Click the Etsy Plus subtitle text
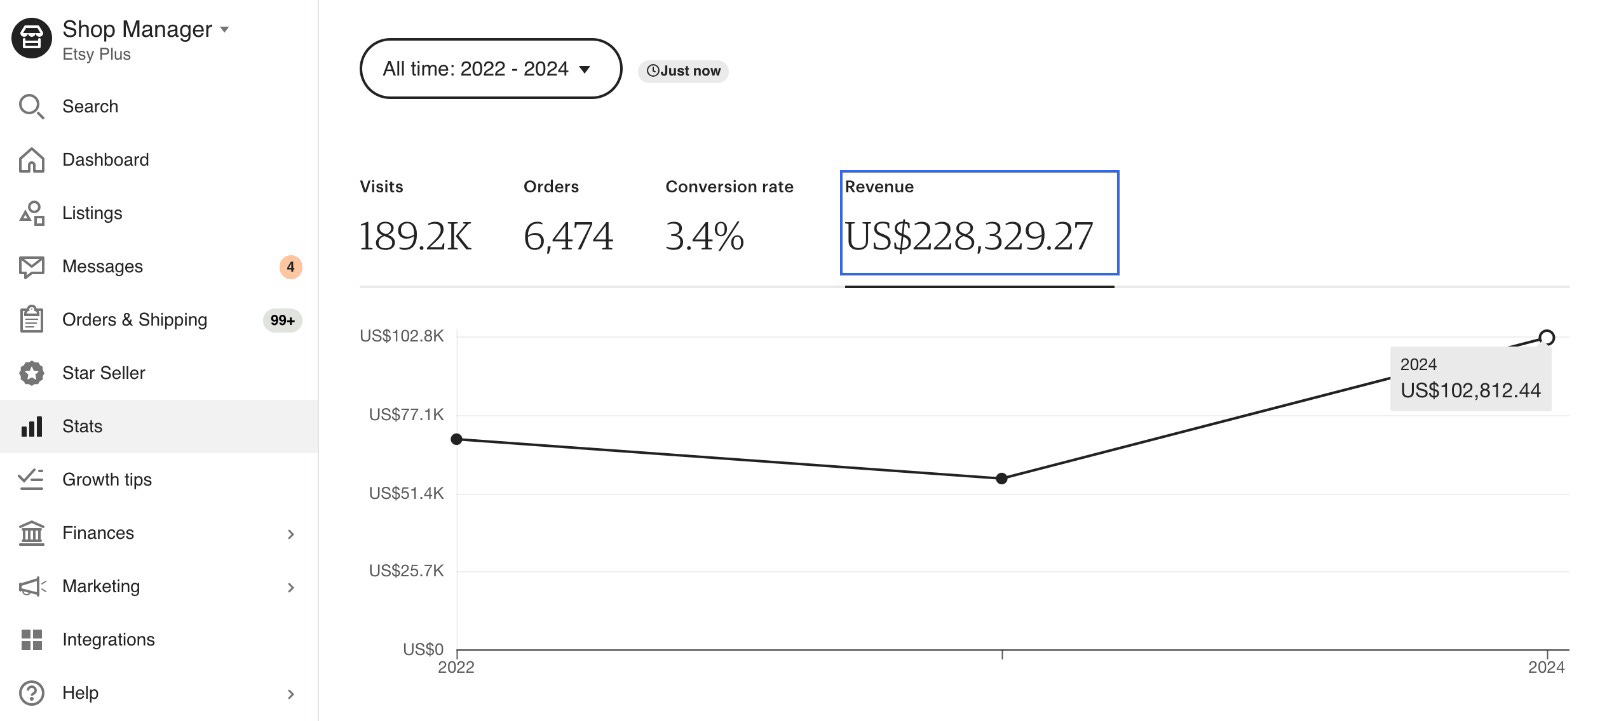This screenshot has height=721, width=1600. 96,55
